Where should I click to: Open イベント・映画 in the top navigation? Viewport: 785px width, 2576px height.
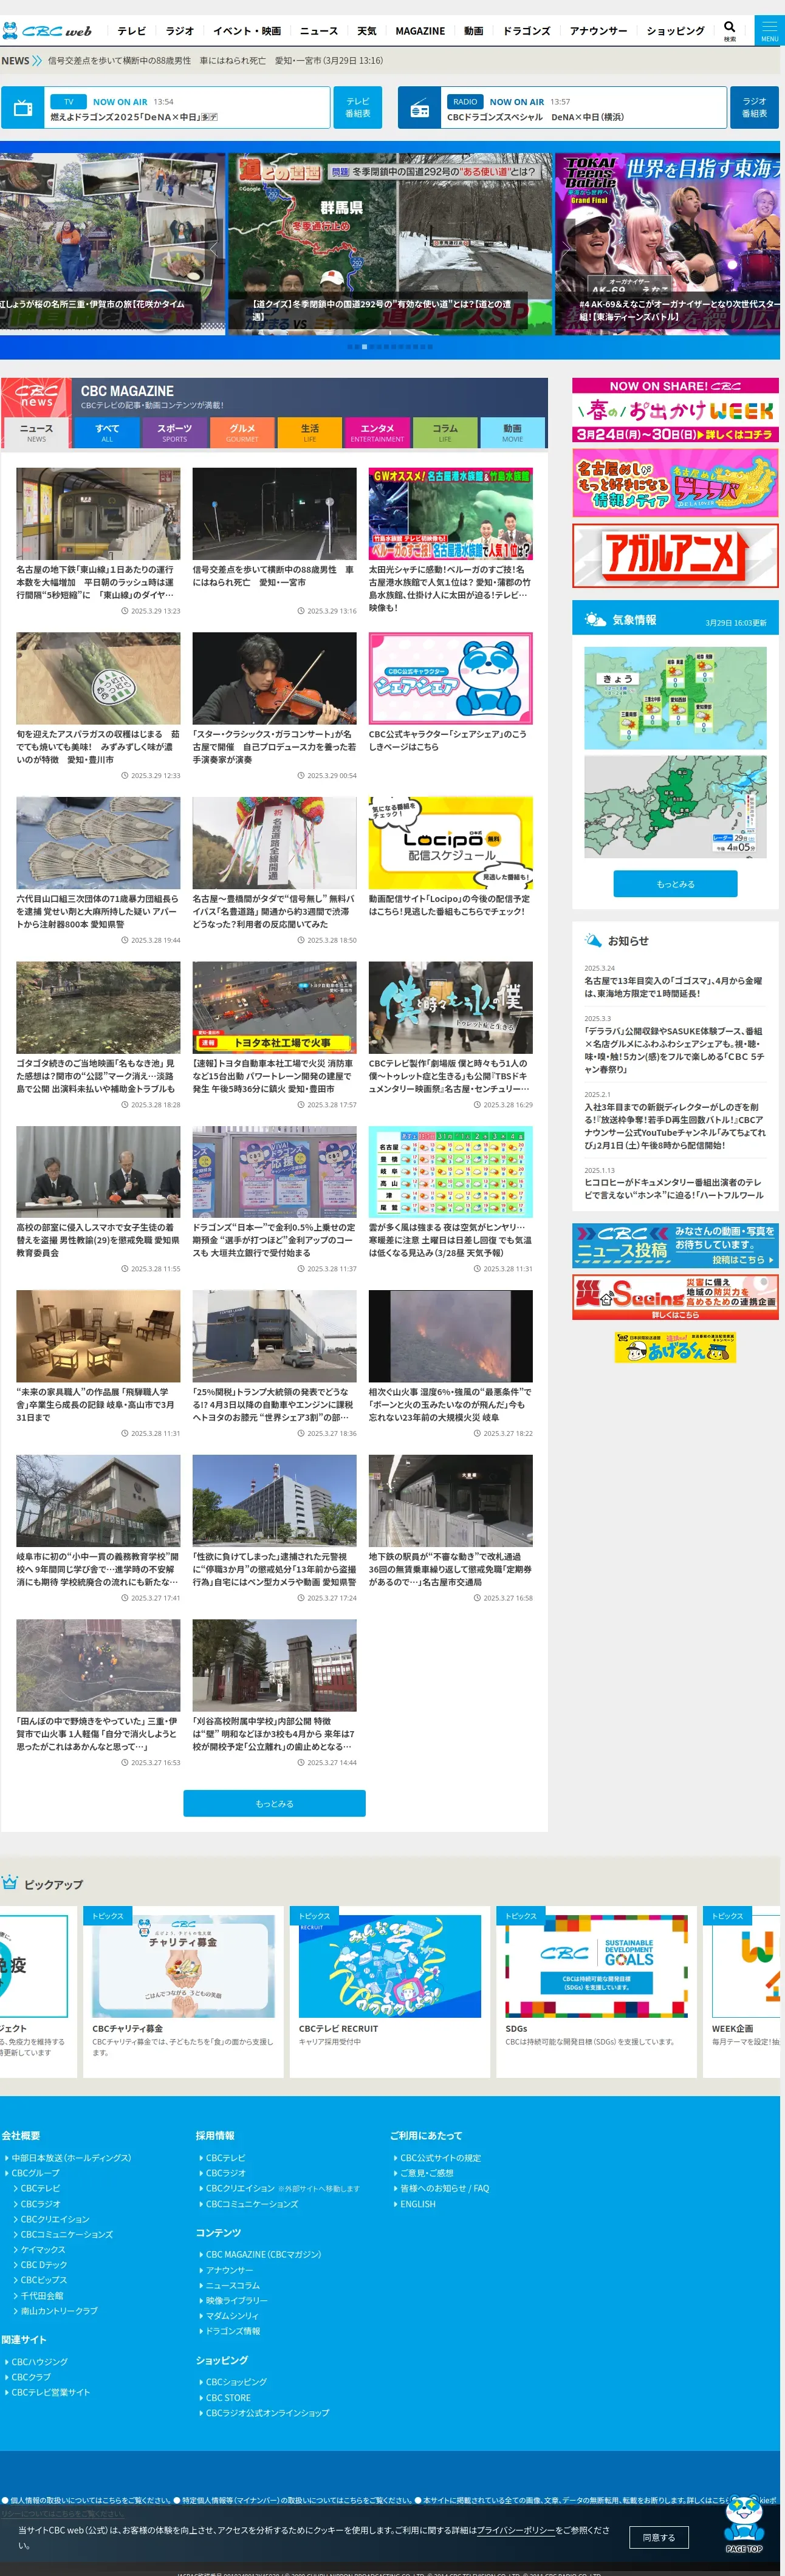click(x=247, y=31)
